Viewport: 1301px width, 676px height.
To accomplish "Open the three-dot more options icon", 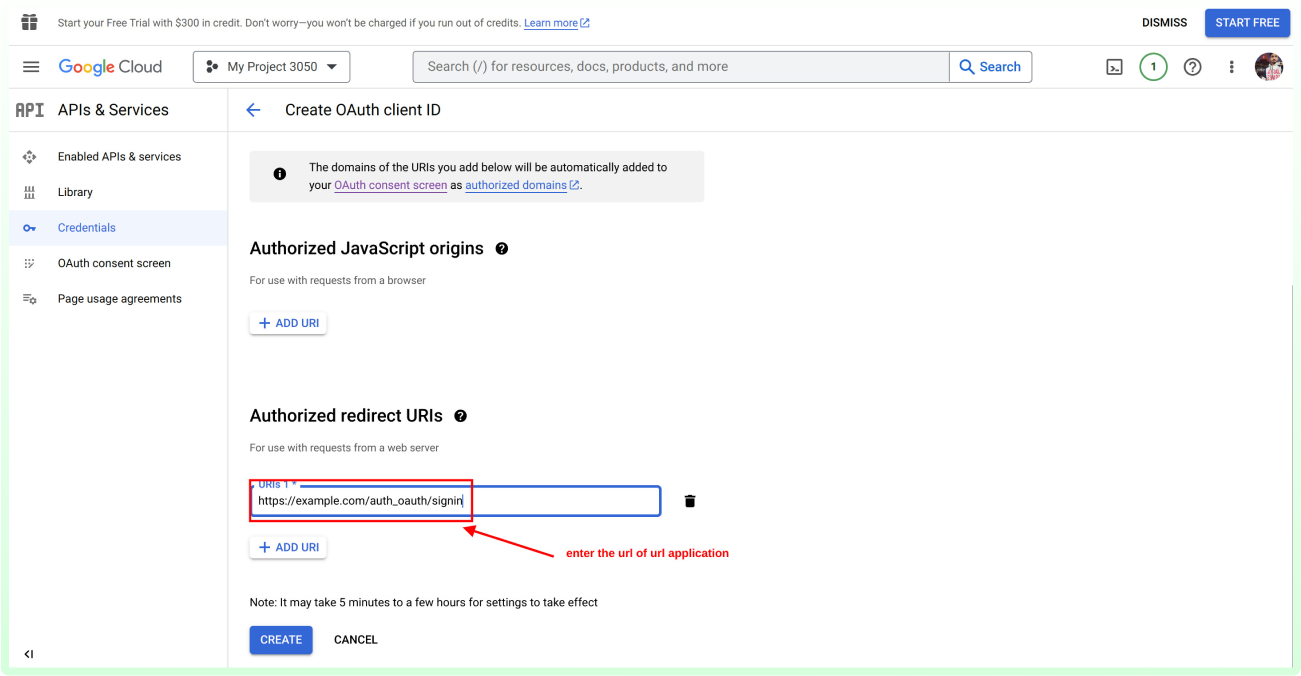I will point(1231,66).
